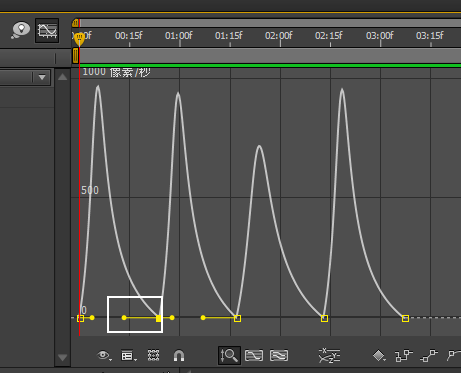
Task: Open the edit selected keyframes diamond menu
Action: [x=379, y=356]
